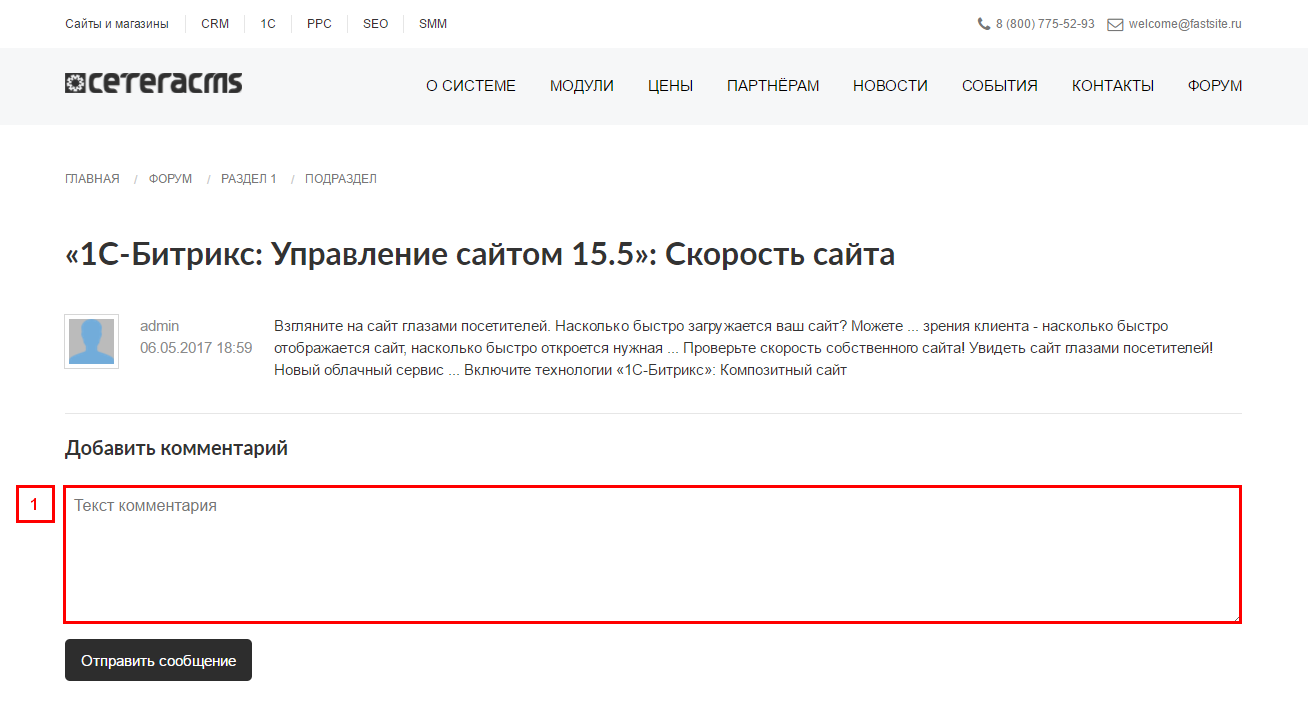Open the Сайты и магазины link

tap(117, 24)
